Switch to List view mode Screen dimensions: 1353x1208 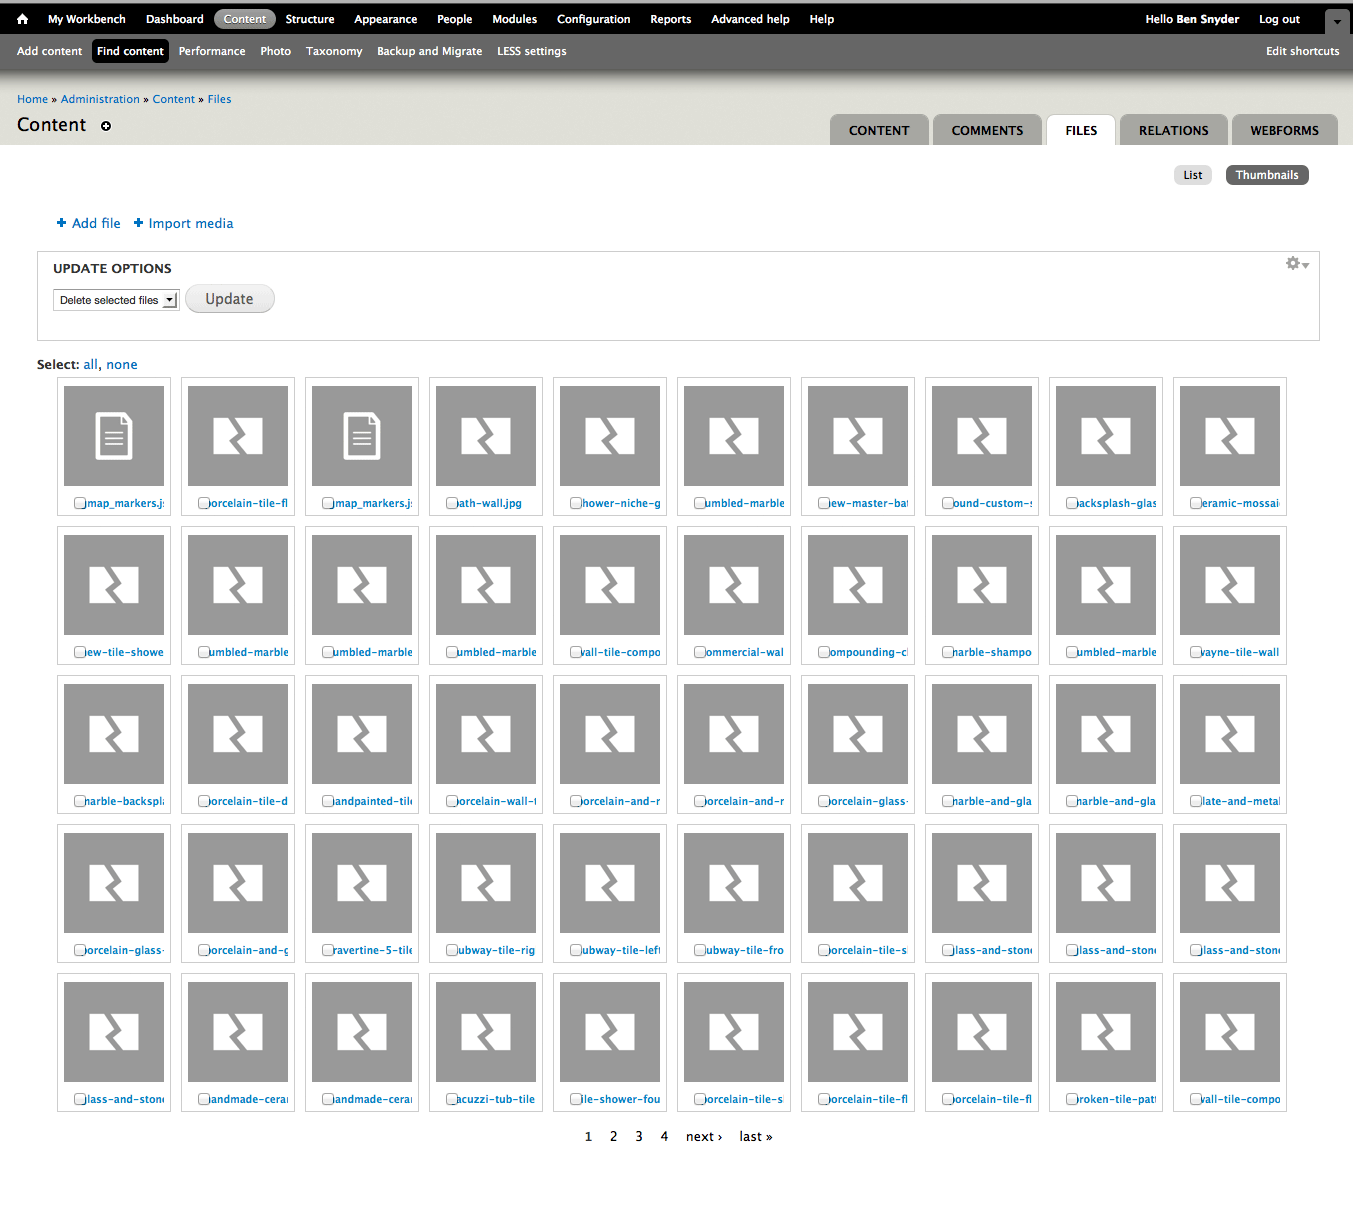[x=1192, y=174]
